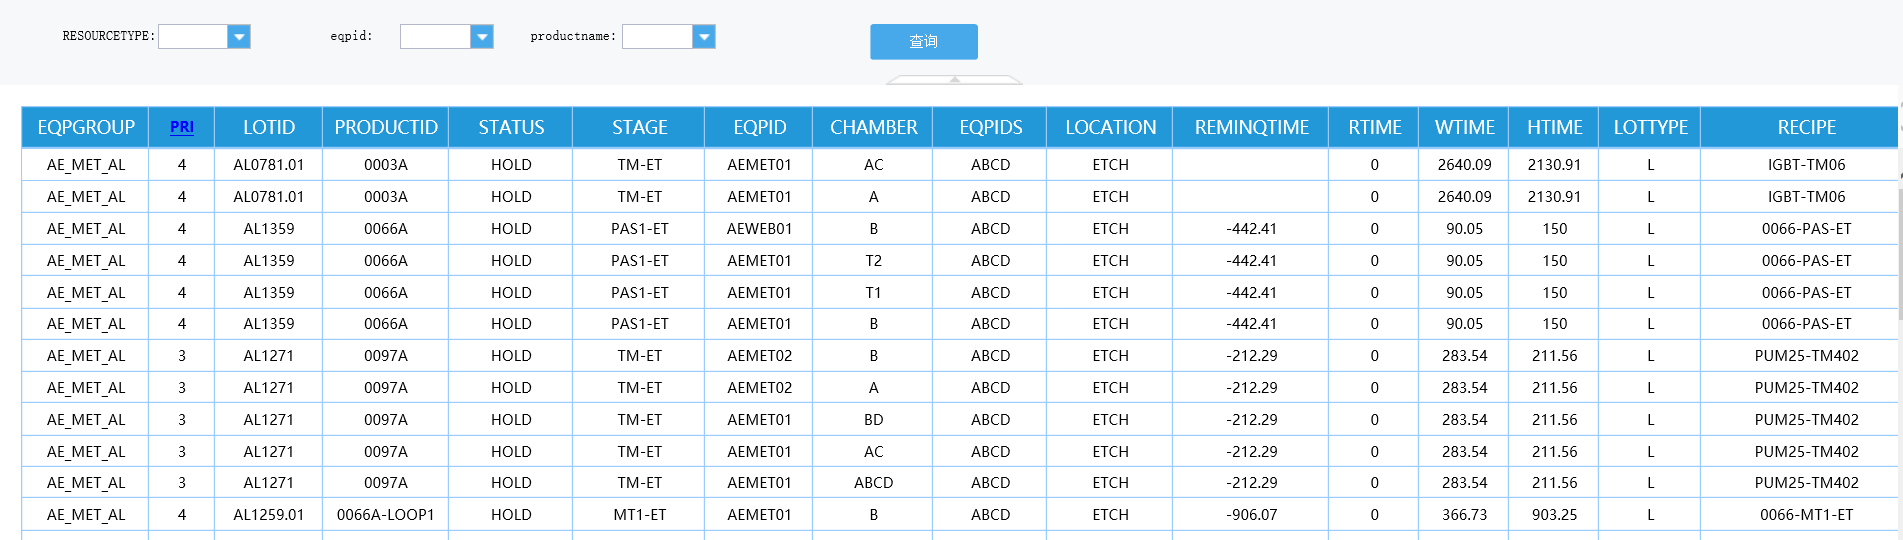Click the STATUS column header
Viewport: 1903px width, 540px height.
[511, 127]
